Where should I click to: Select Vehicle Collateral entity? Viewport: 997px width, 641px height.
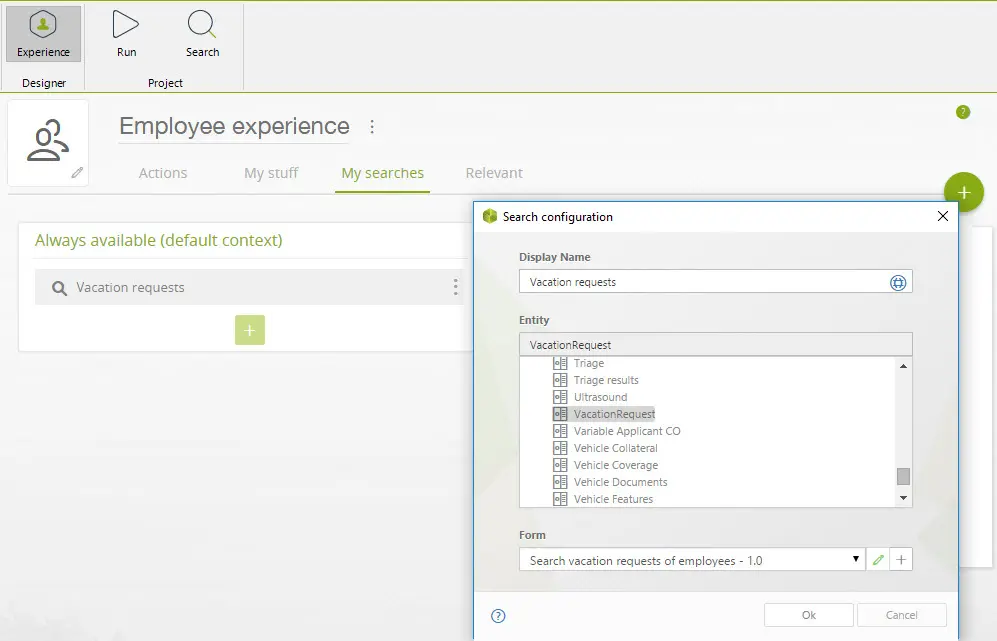[615, 448]
